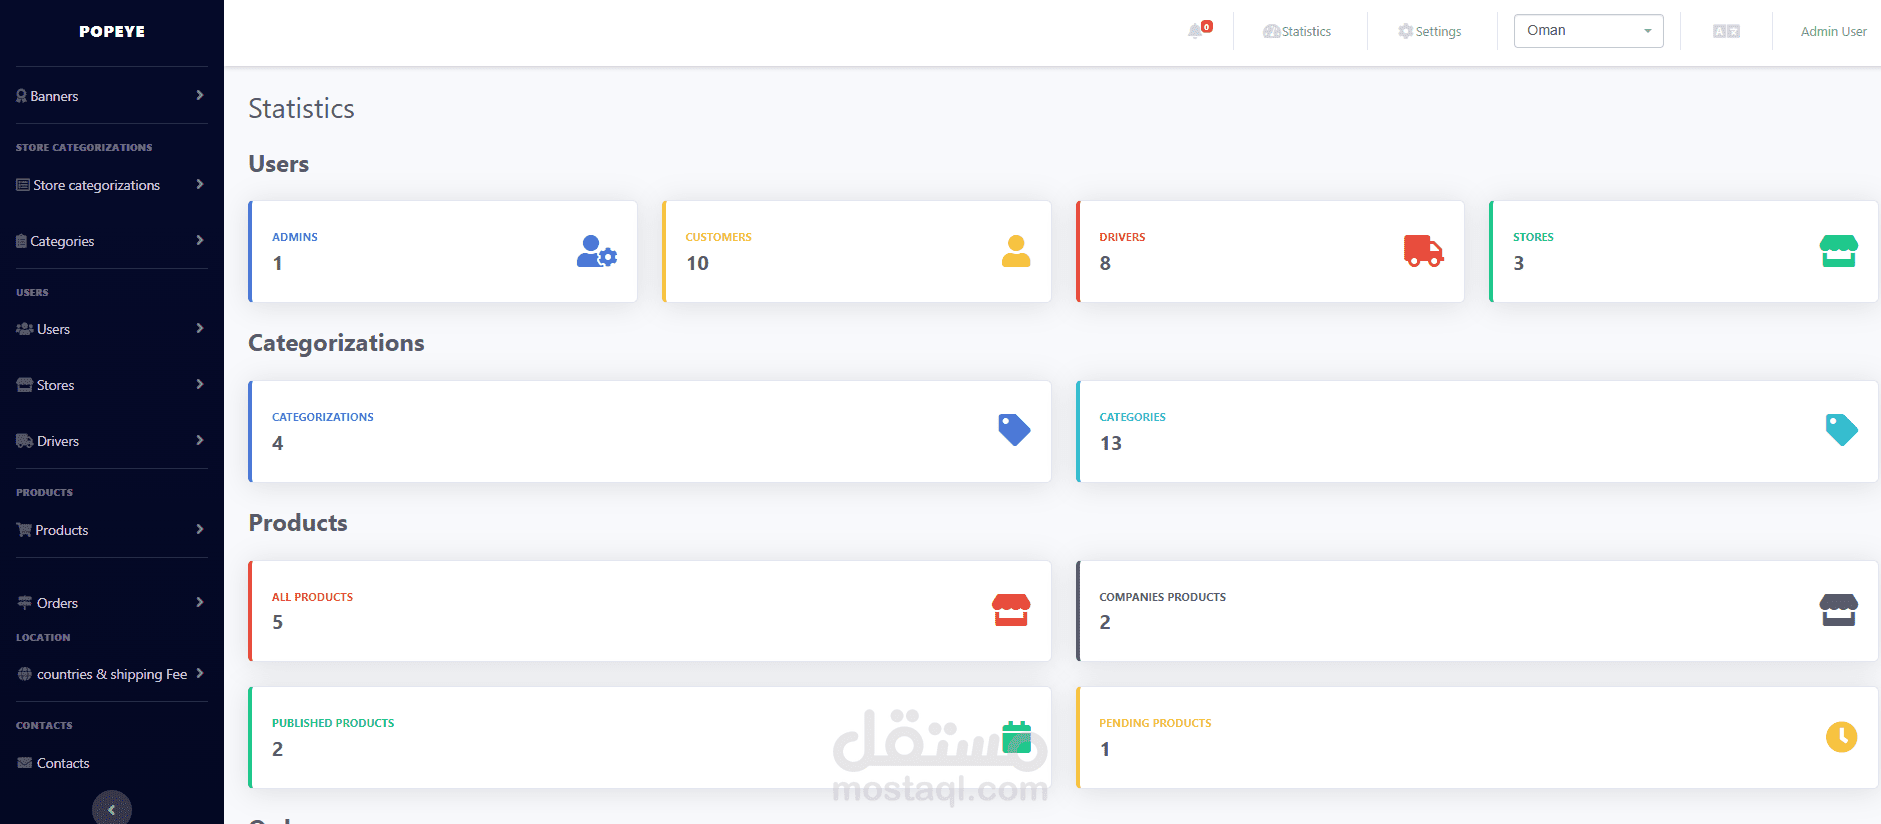
Task: Click the red All Products store icon
Action: click(x=1011, y=610)
